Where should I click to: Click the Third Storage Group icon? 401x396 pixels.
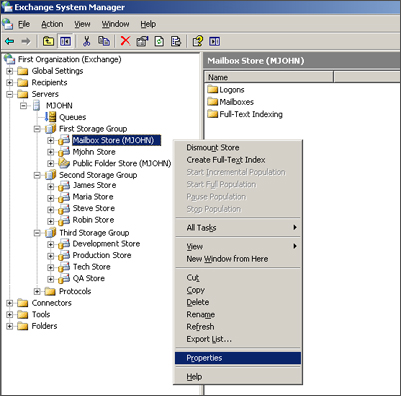51,233
